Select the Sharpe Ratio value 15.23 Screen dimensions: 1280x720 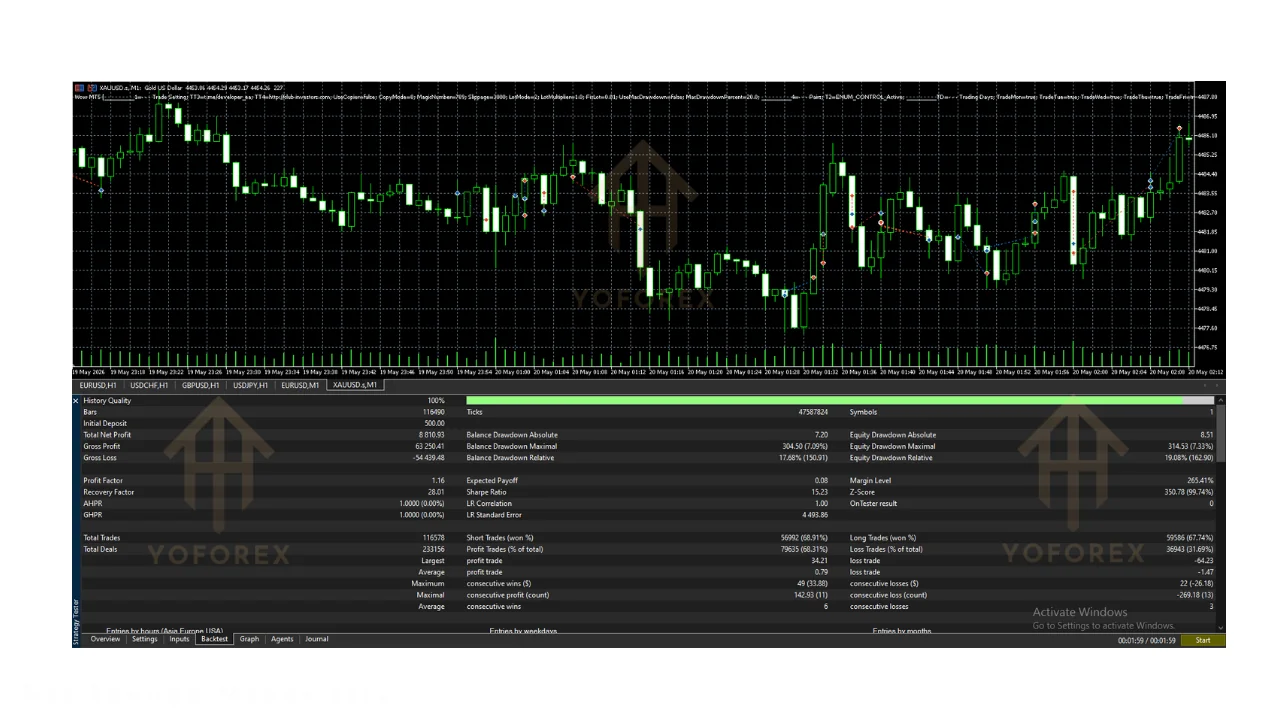pyautogui.click(x=819, y=492)
